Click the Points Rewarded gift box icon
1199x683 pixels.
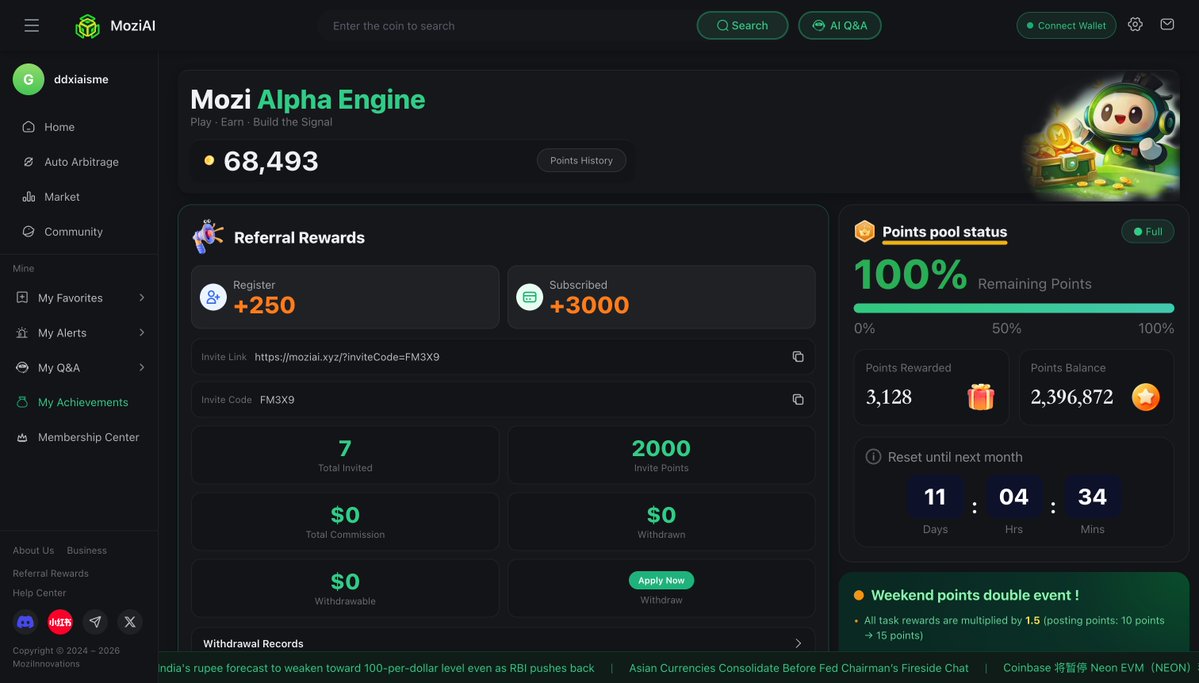click(980, 397)
